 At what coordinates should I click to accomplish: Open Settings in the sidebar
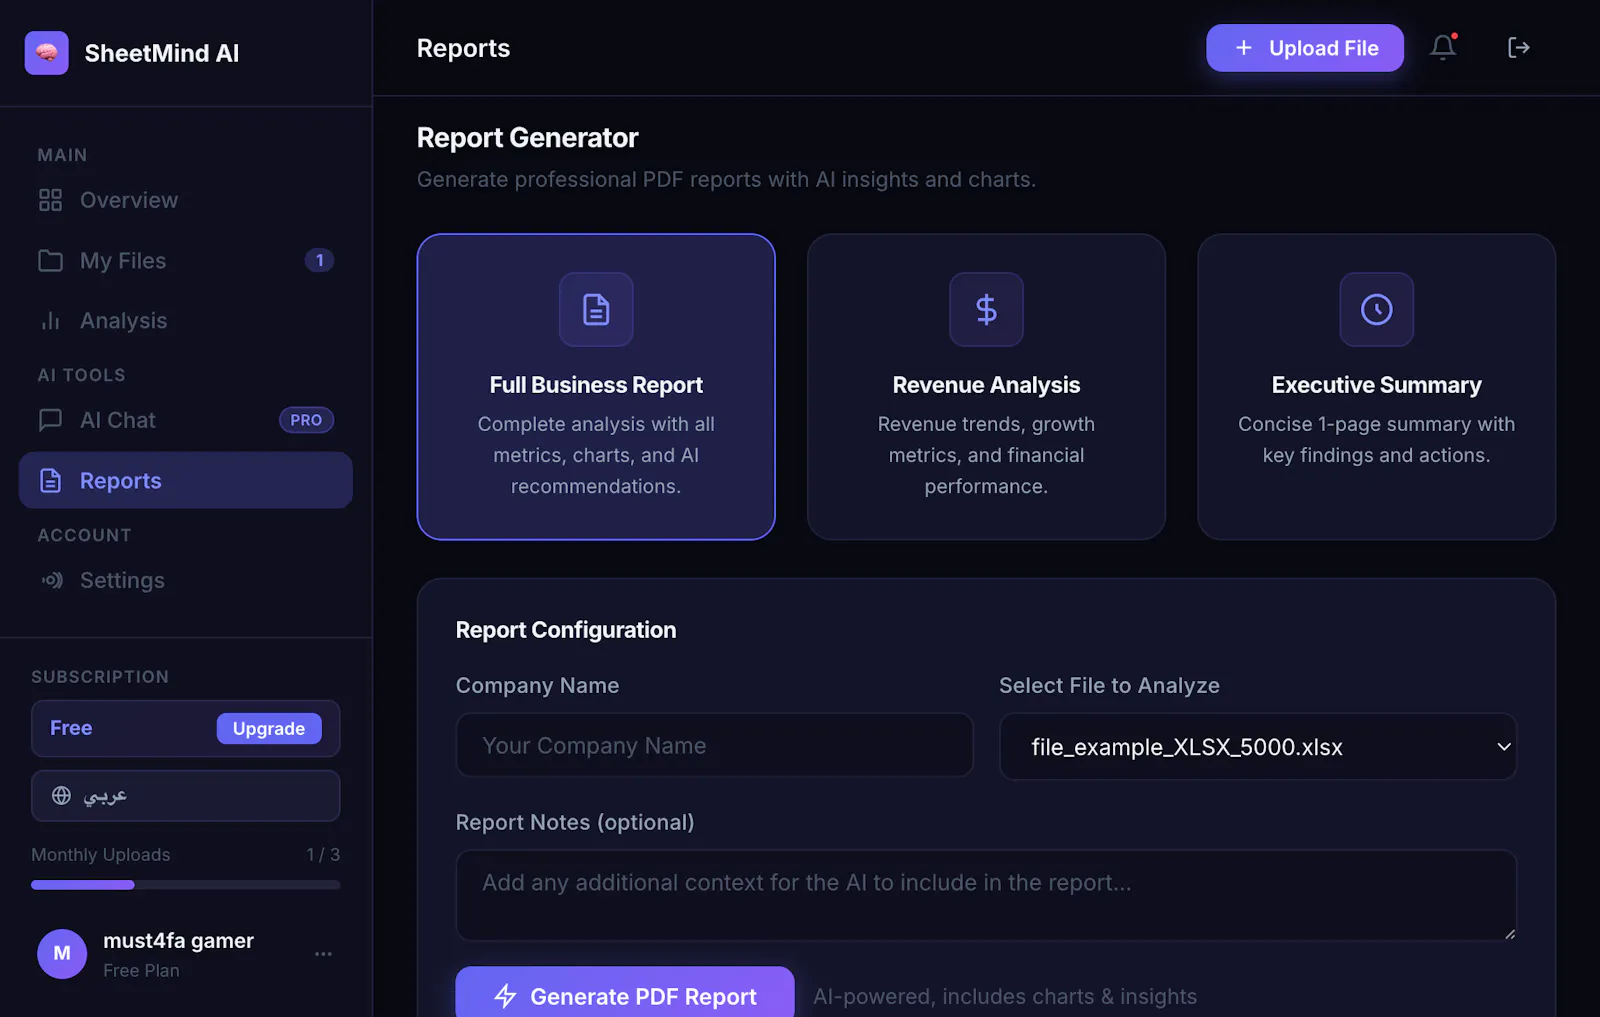tap(186, 580)
